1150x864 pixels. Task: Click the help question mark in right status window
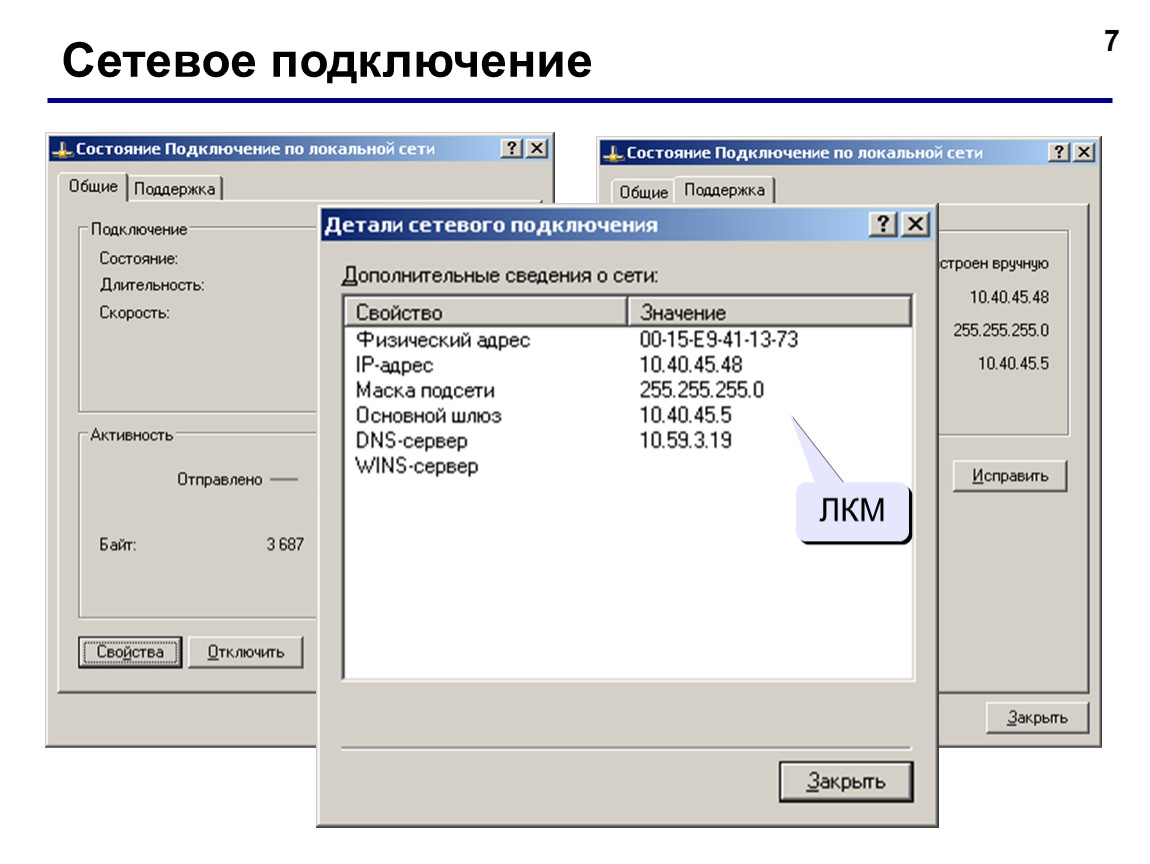tap(1059, 152)
